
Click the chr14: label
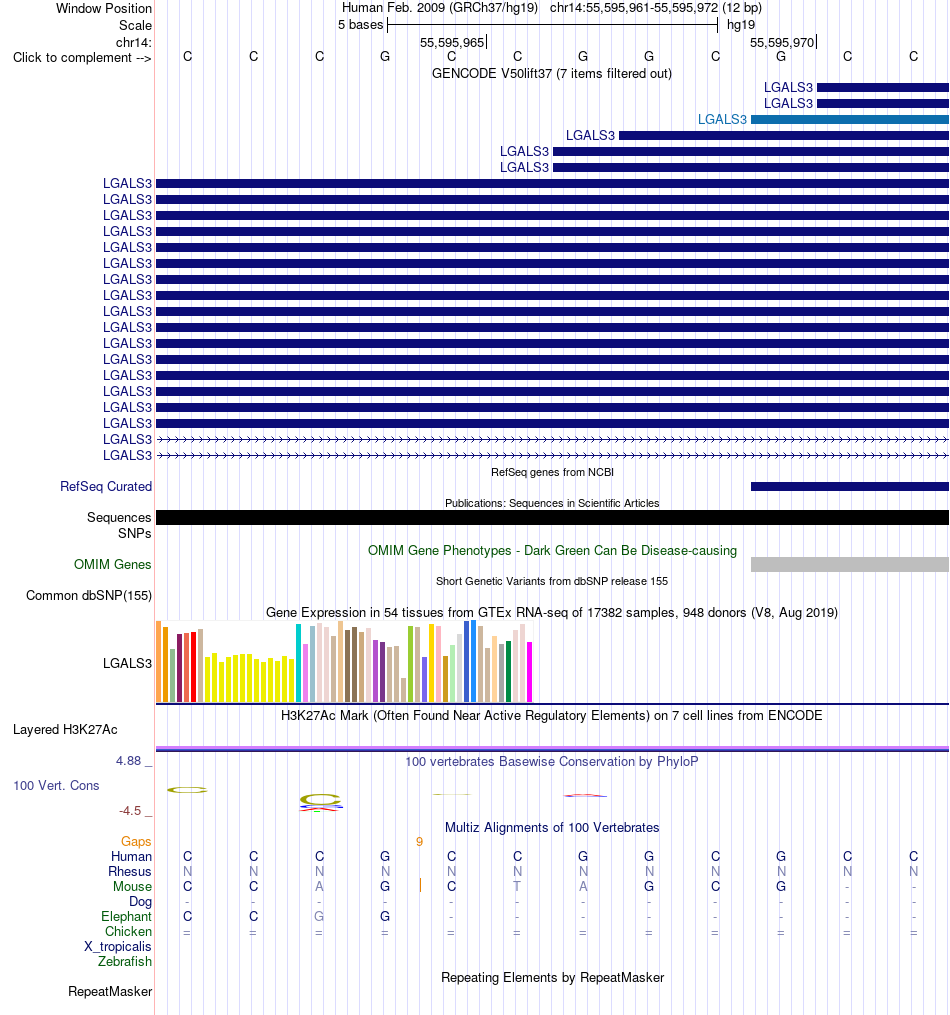(134, 42)
